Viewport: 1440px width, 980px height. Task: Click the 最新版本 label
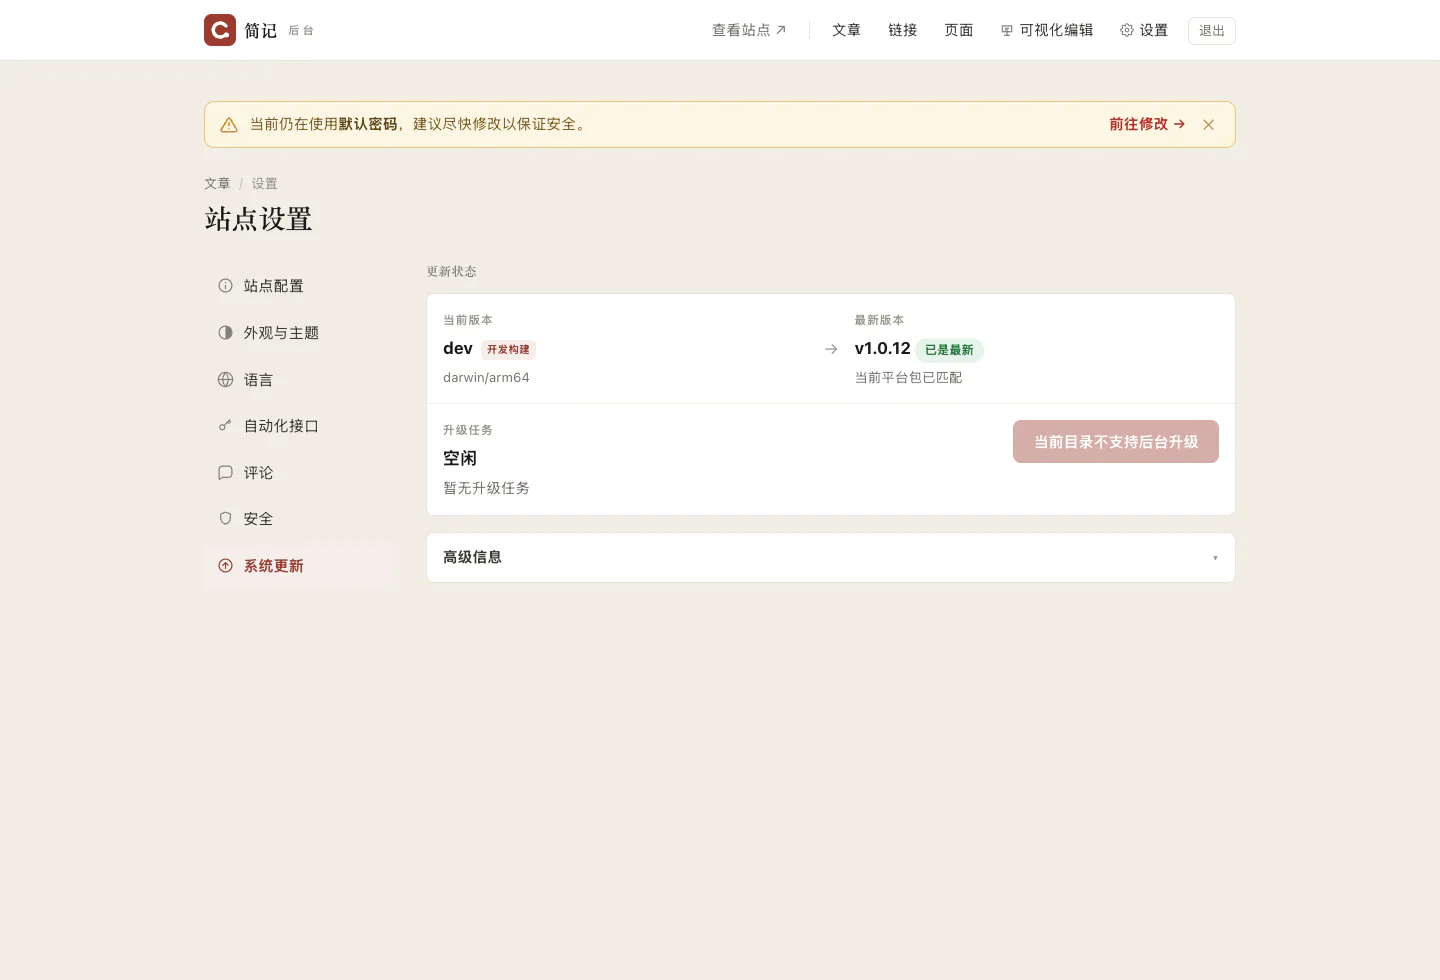click(879, 320)
